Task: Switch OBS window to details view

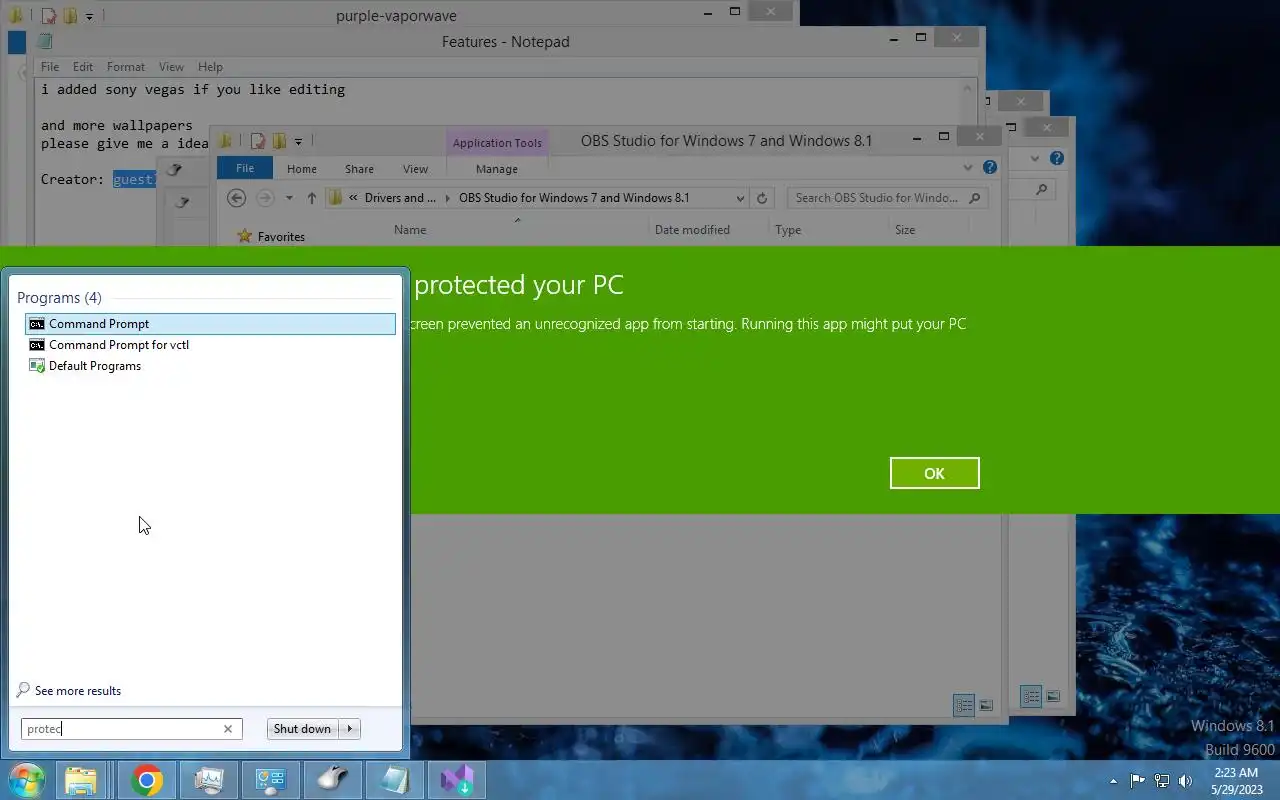Action: pyautogui.click(x=964, y=705)
